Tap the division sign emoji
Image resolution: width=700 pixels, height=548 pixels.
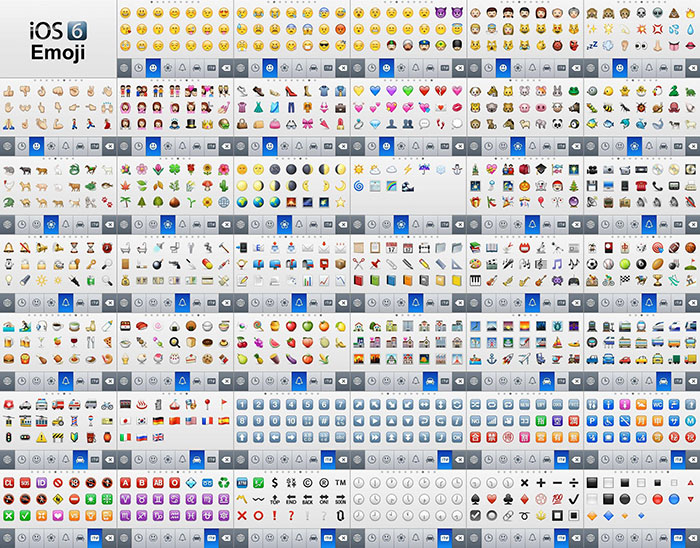(574, 483)
